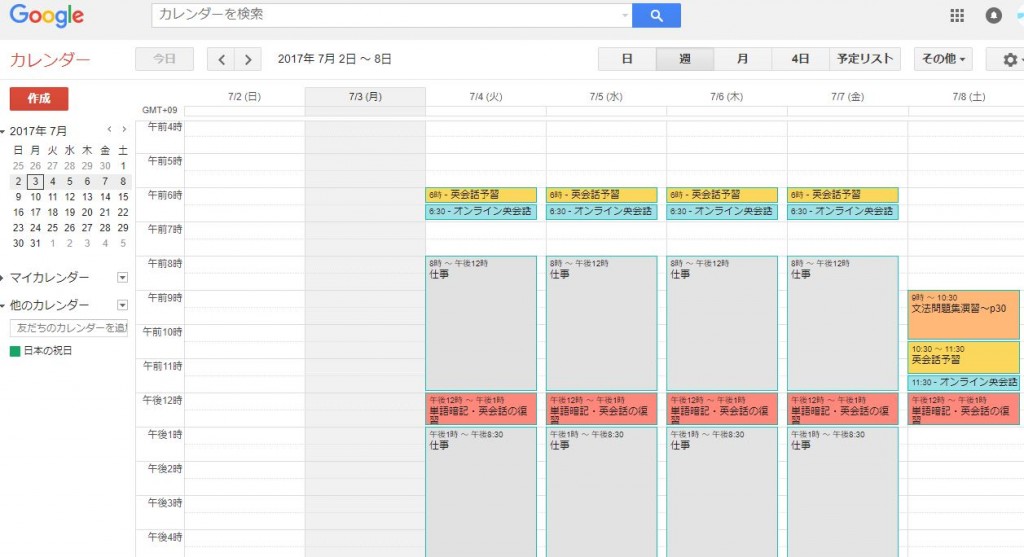Open search options dropdown arrow
The height and width of the screenshot is (557, 1024).
pos(625,16)
